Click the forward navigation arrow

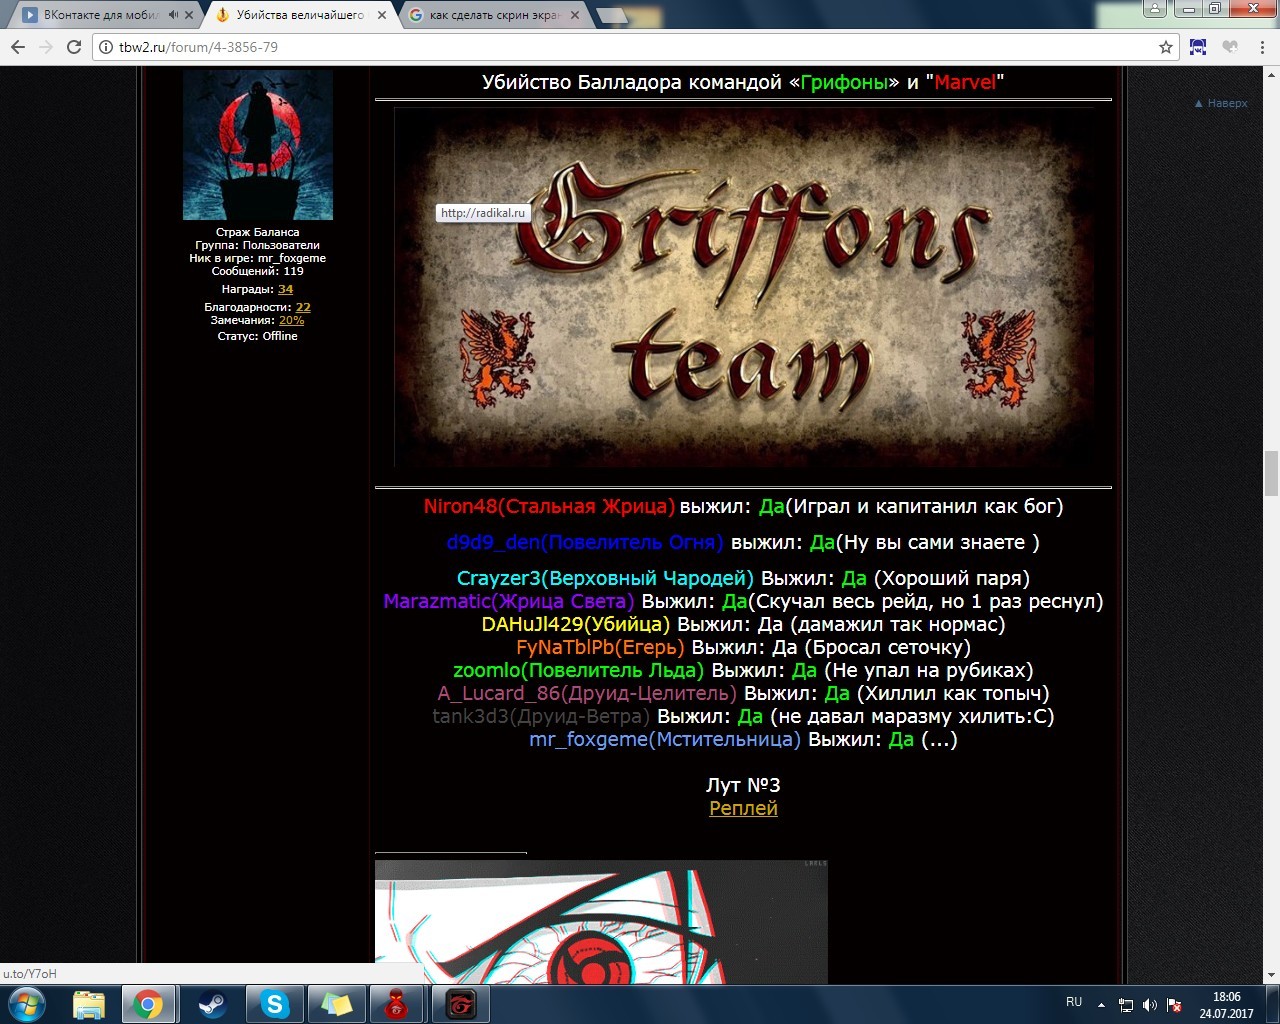coord(46,47)
